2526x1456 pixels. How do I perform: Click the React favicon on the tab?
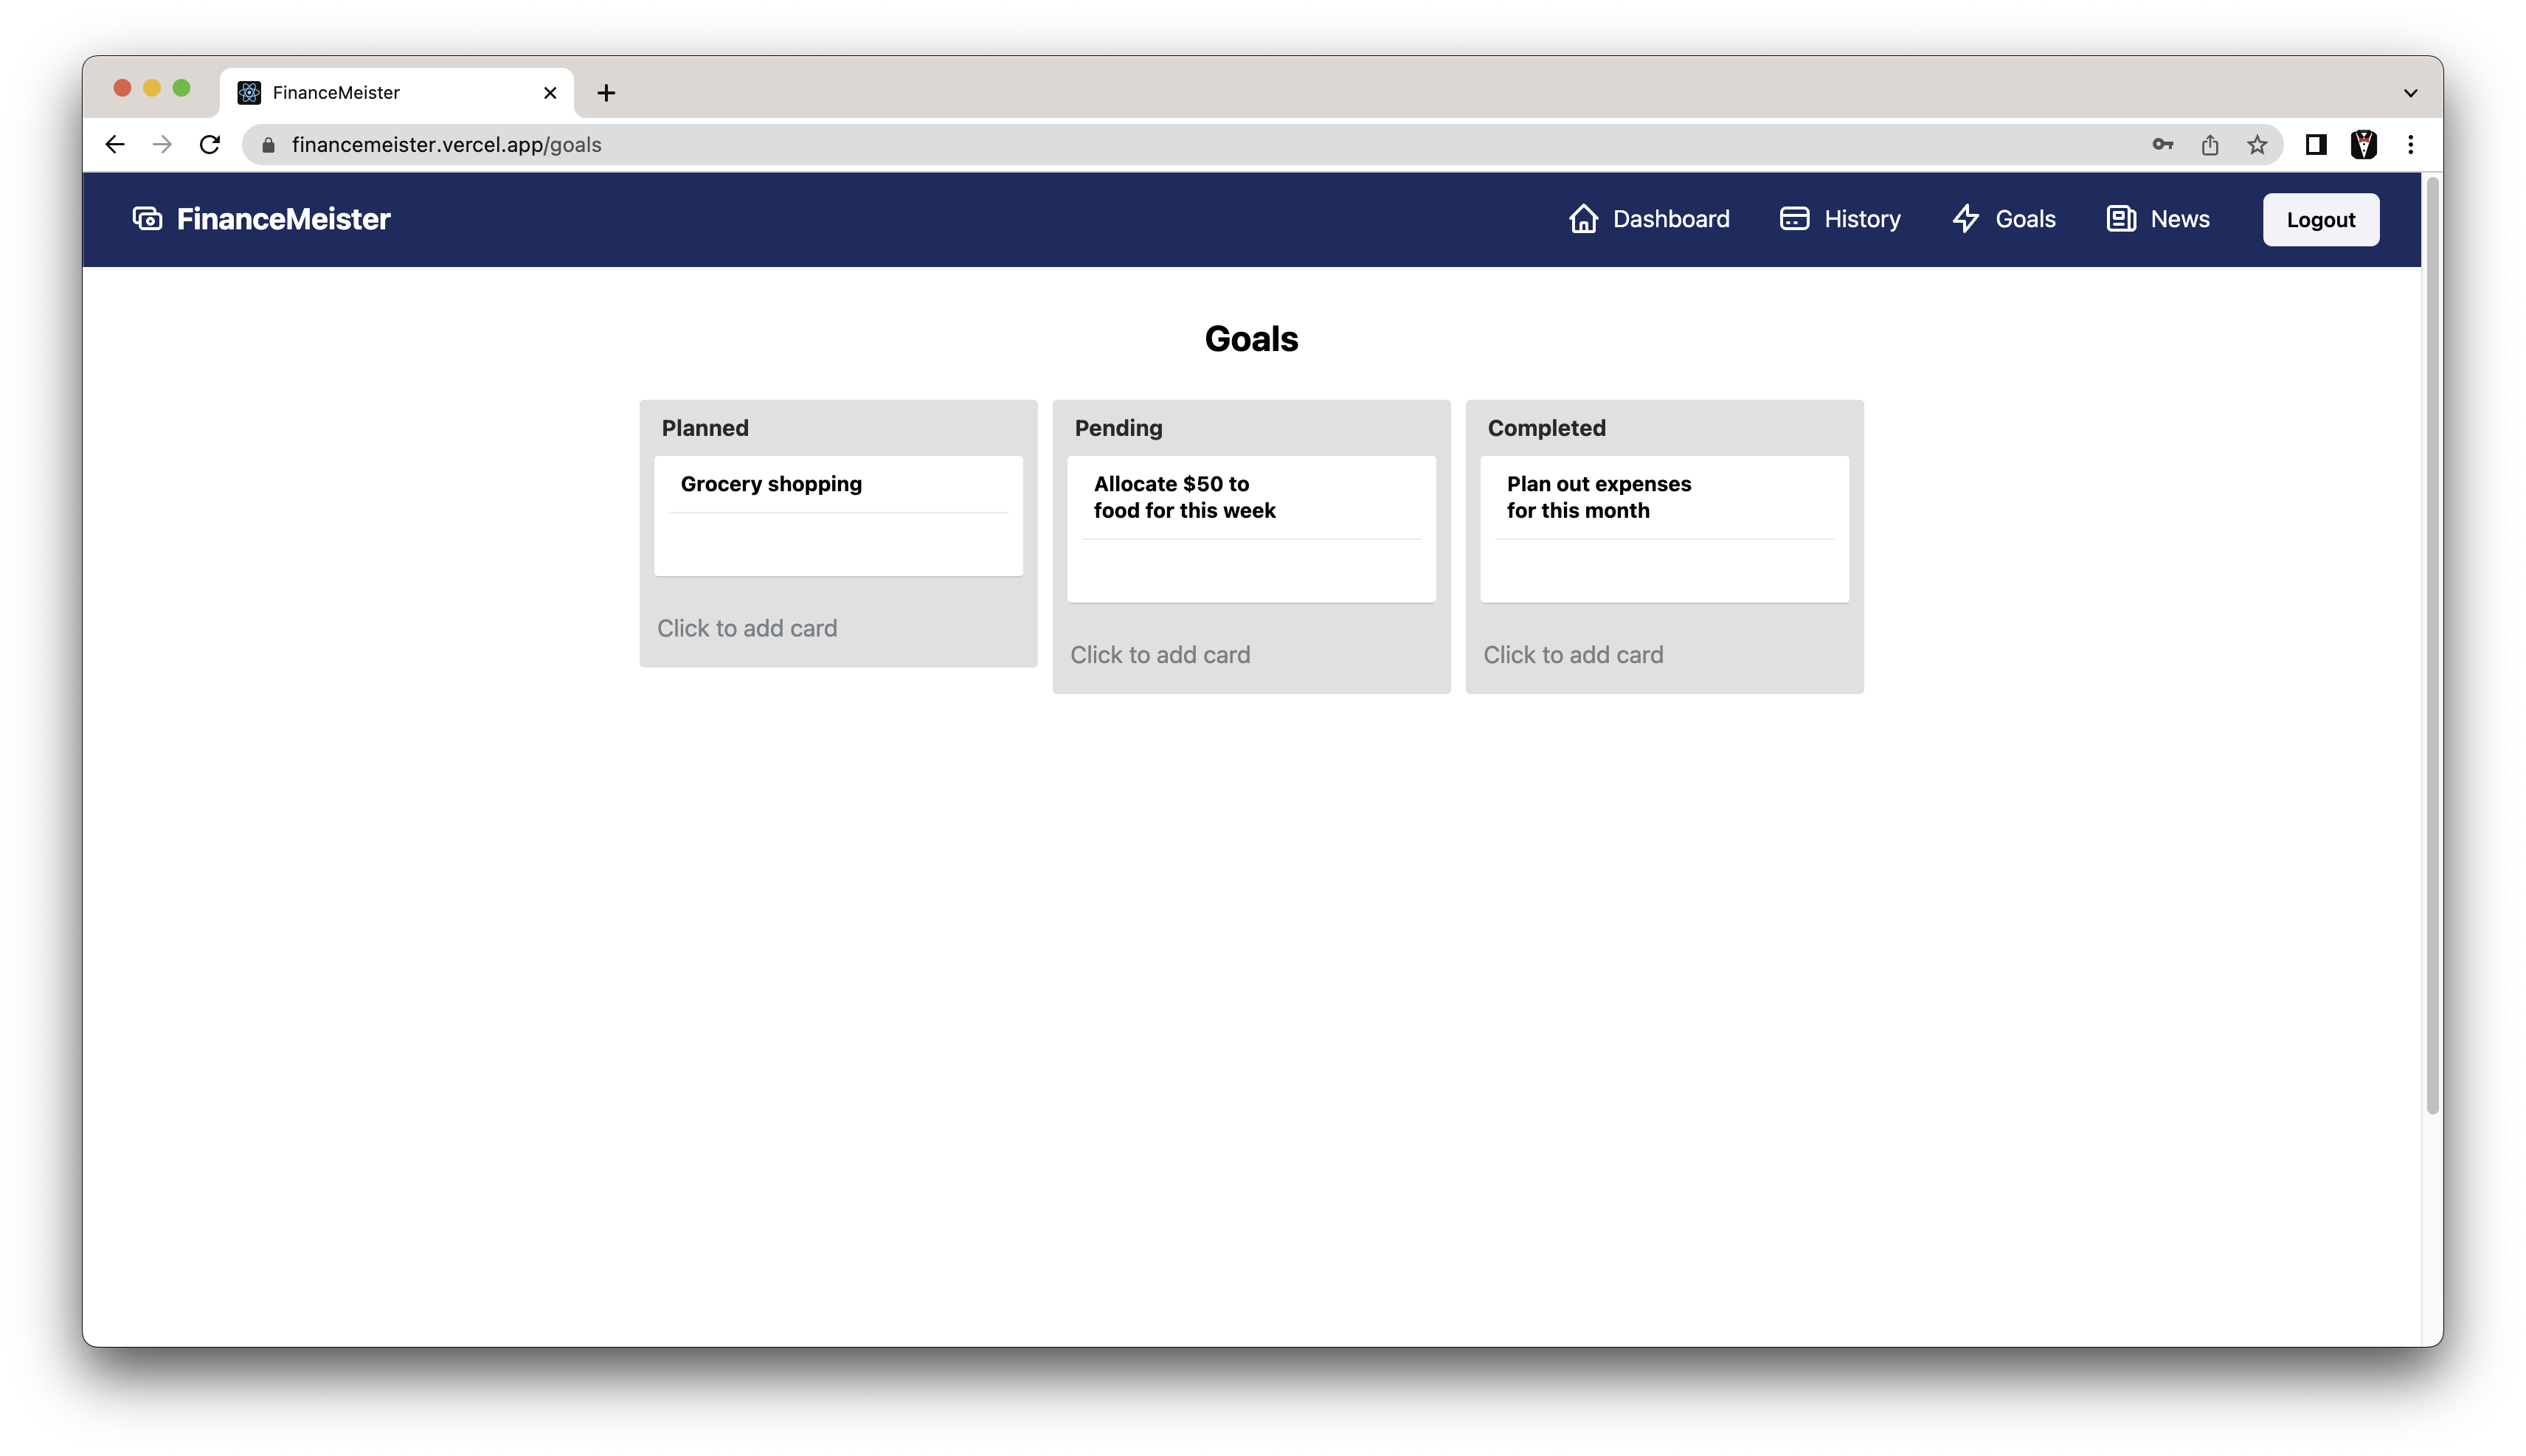(249, 93)
